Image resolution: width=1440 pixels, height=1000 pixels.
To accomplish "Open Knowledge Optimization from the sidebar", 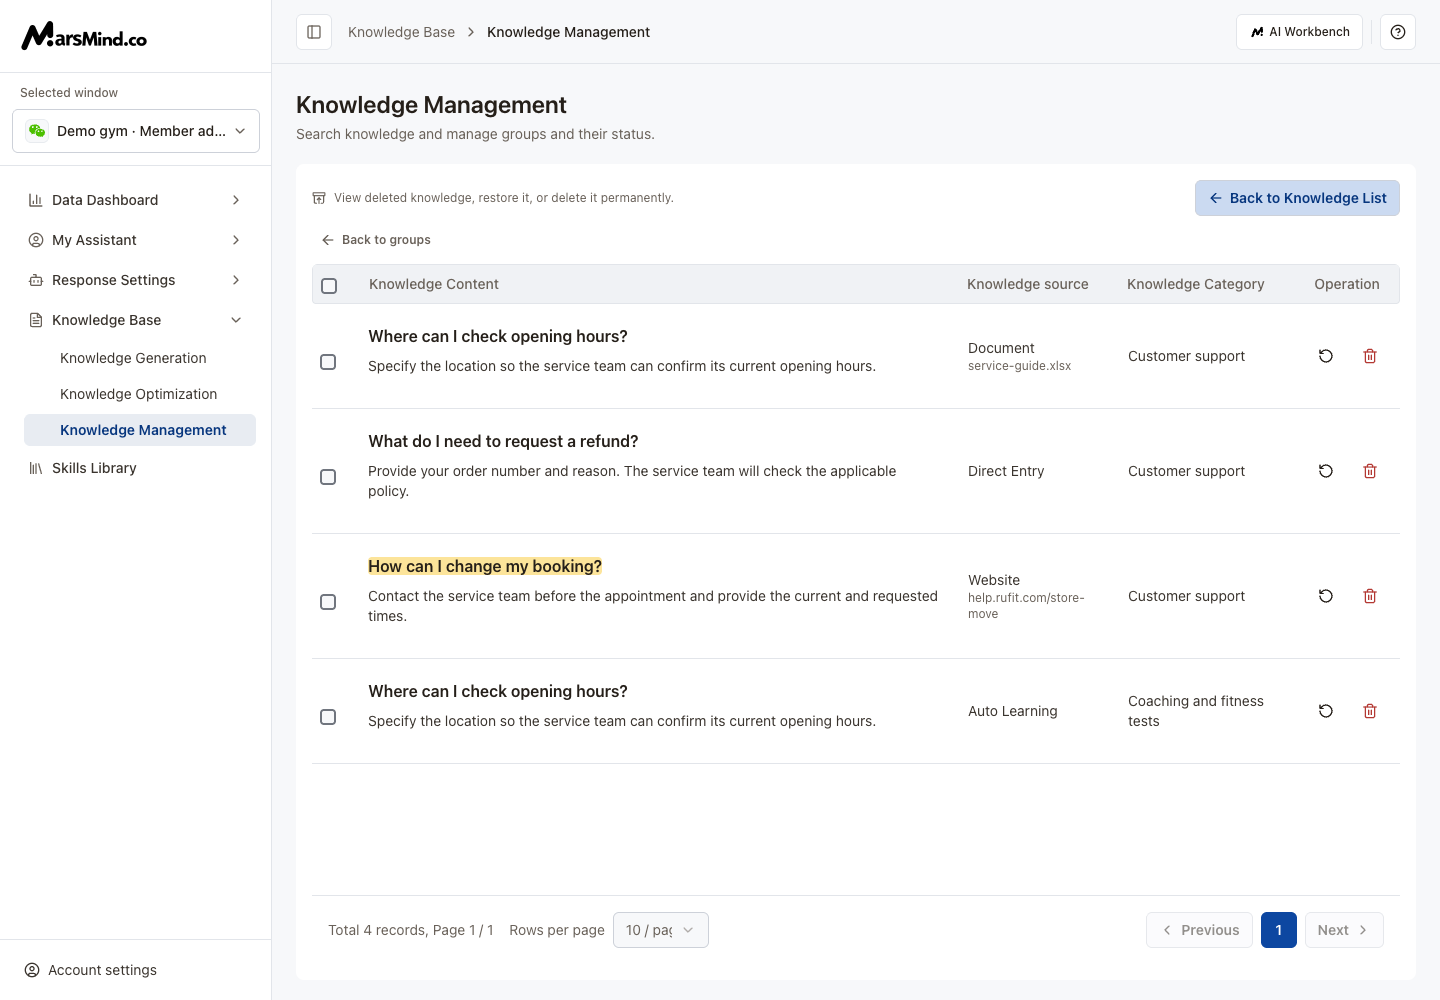I will [x=140, y=394].
